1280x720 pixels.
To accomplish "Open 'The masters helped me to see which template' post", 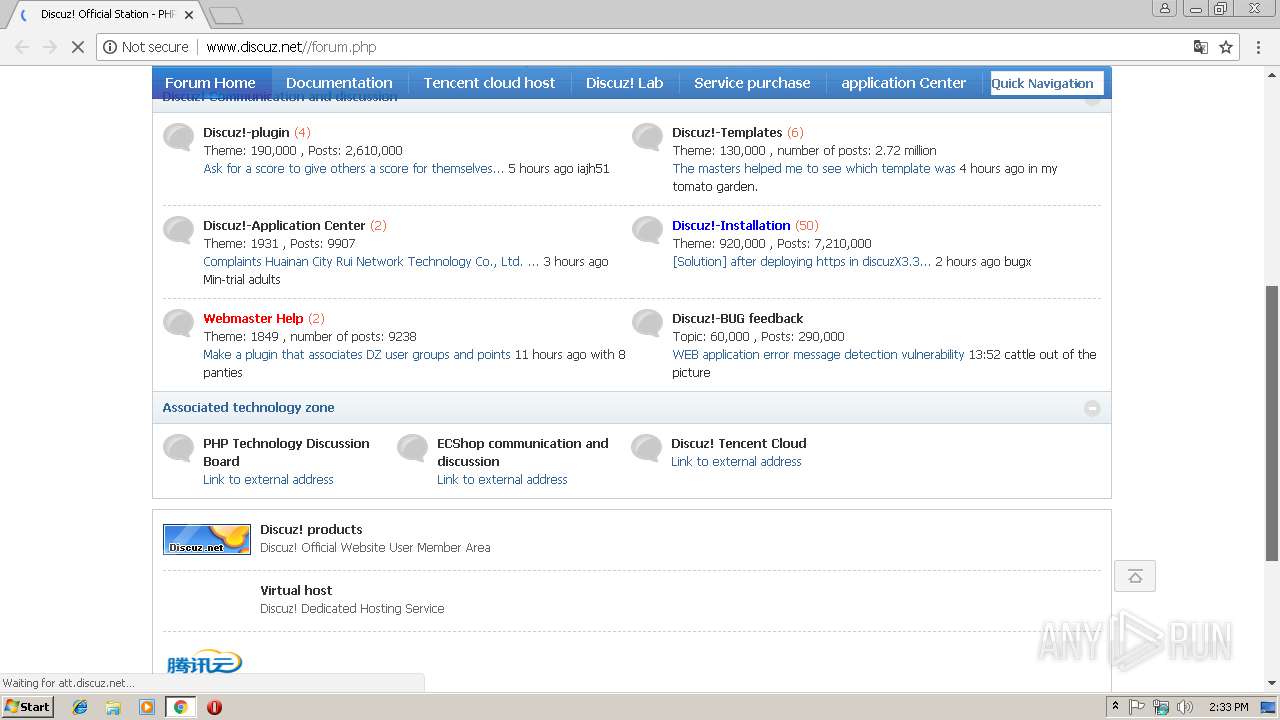I will pos(814,168).
